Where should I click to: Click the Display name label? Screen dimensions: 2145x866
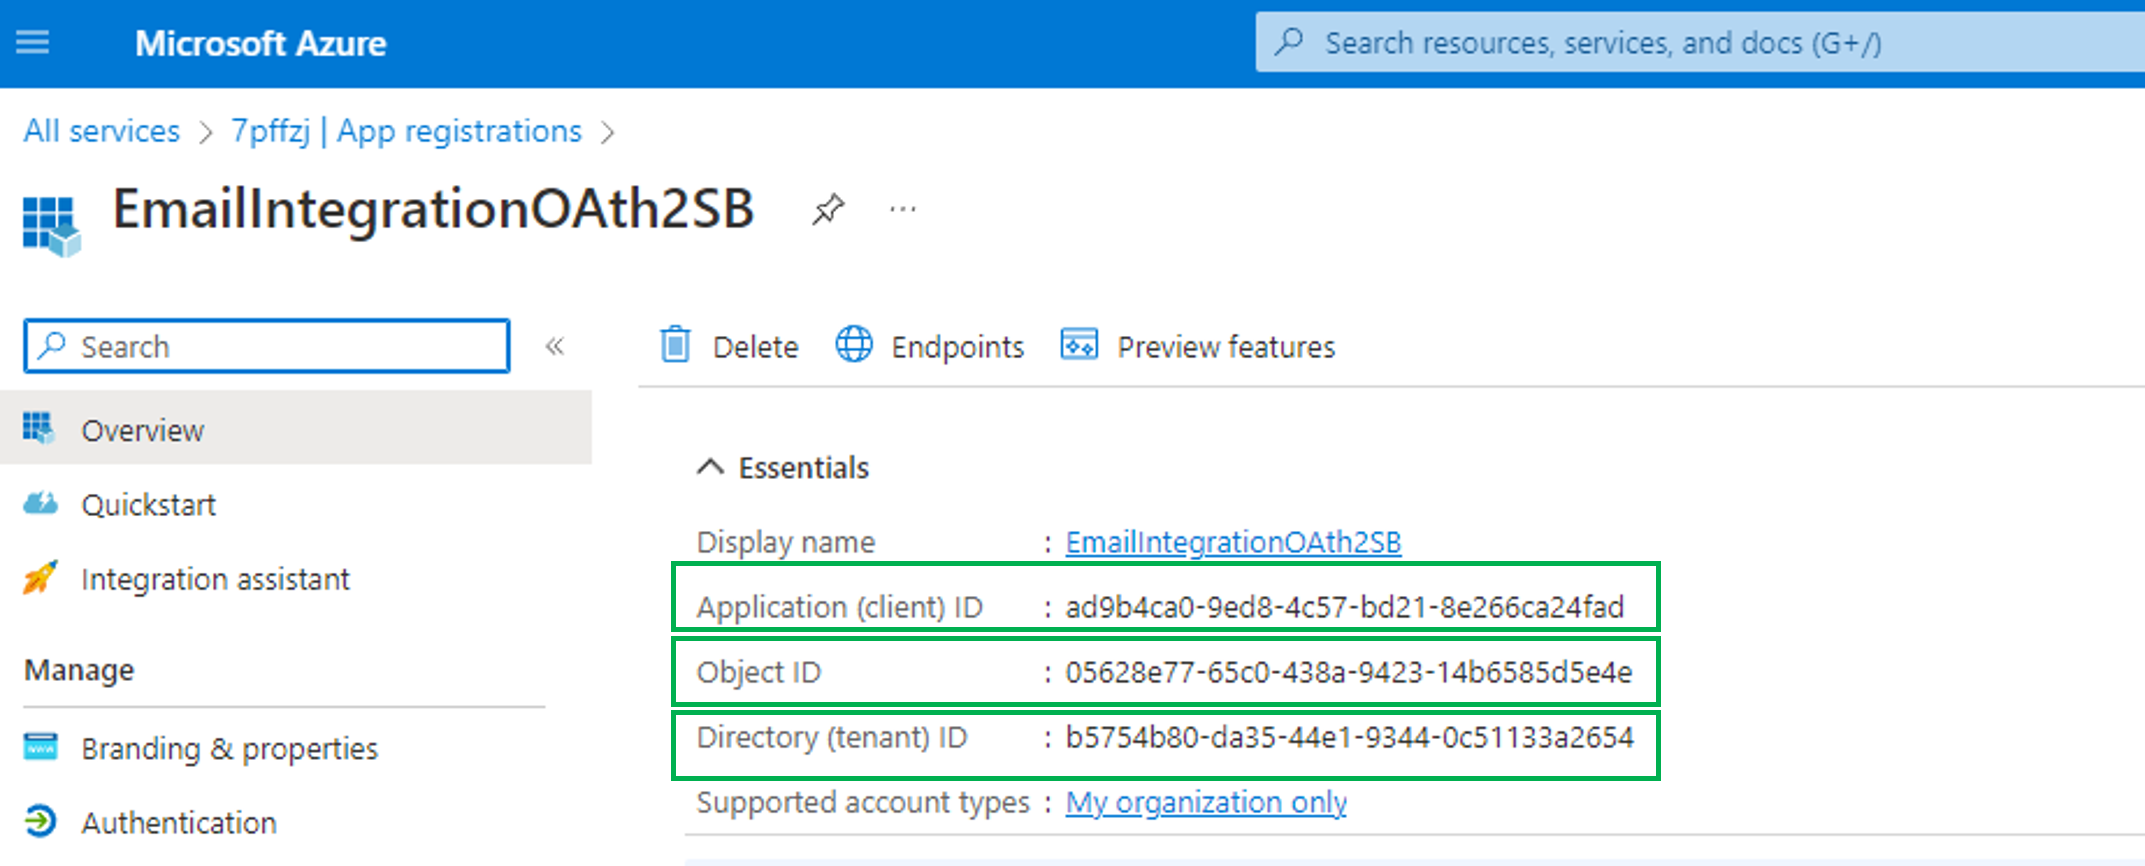tap(786, 542)
